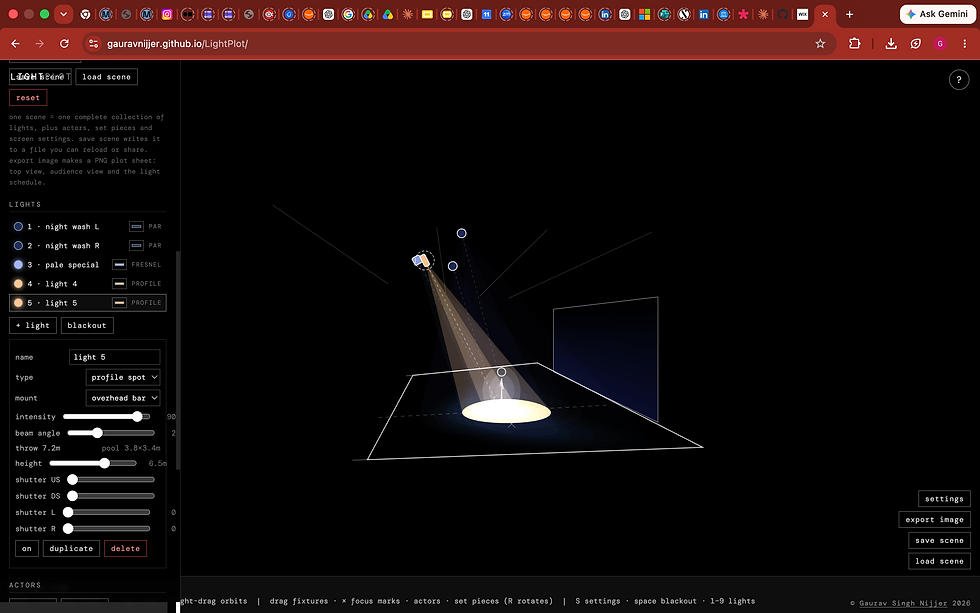Open the Chrome tab search chevron
This screenshot has width=980, height=613.
tap(64, 14)
